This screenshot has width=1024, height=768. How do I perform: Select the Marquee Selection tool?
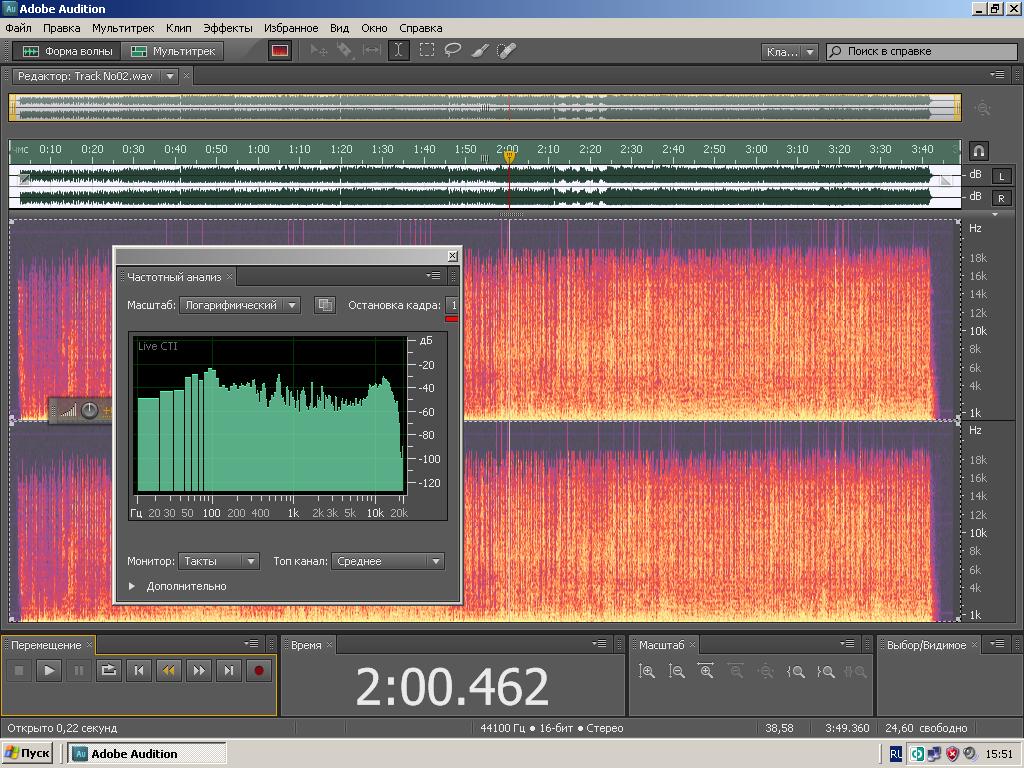(x=426, y=51)
